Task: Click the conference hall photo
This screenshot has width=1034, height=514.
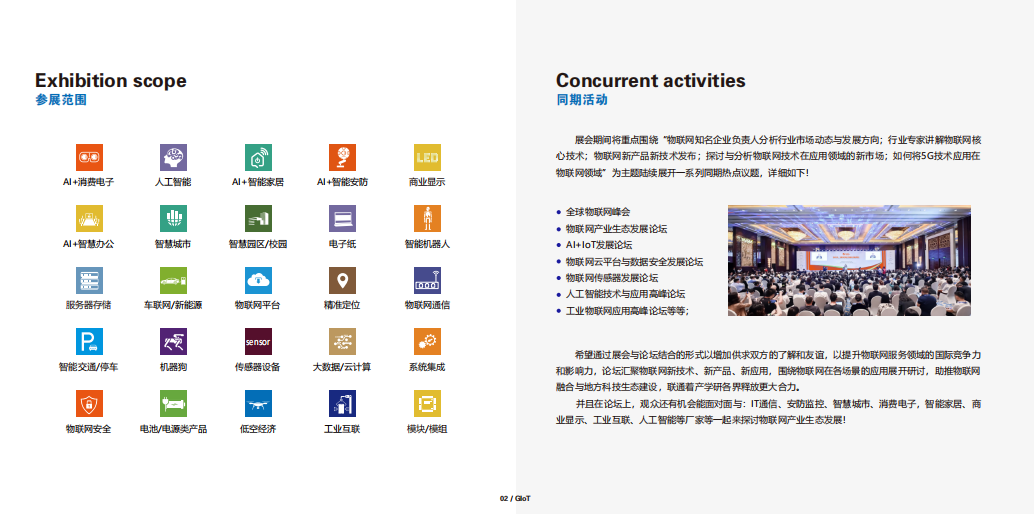Action: pyautogui.click(x=849, y=261)
